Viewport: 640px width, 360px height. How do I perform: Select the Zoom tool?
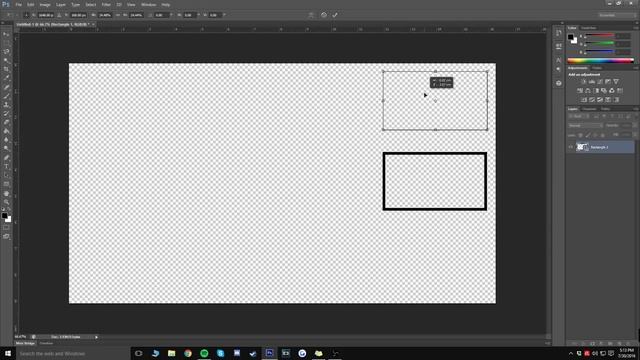click(6, 202)
